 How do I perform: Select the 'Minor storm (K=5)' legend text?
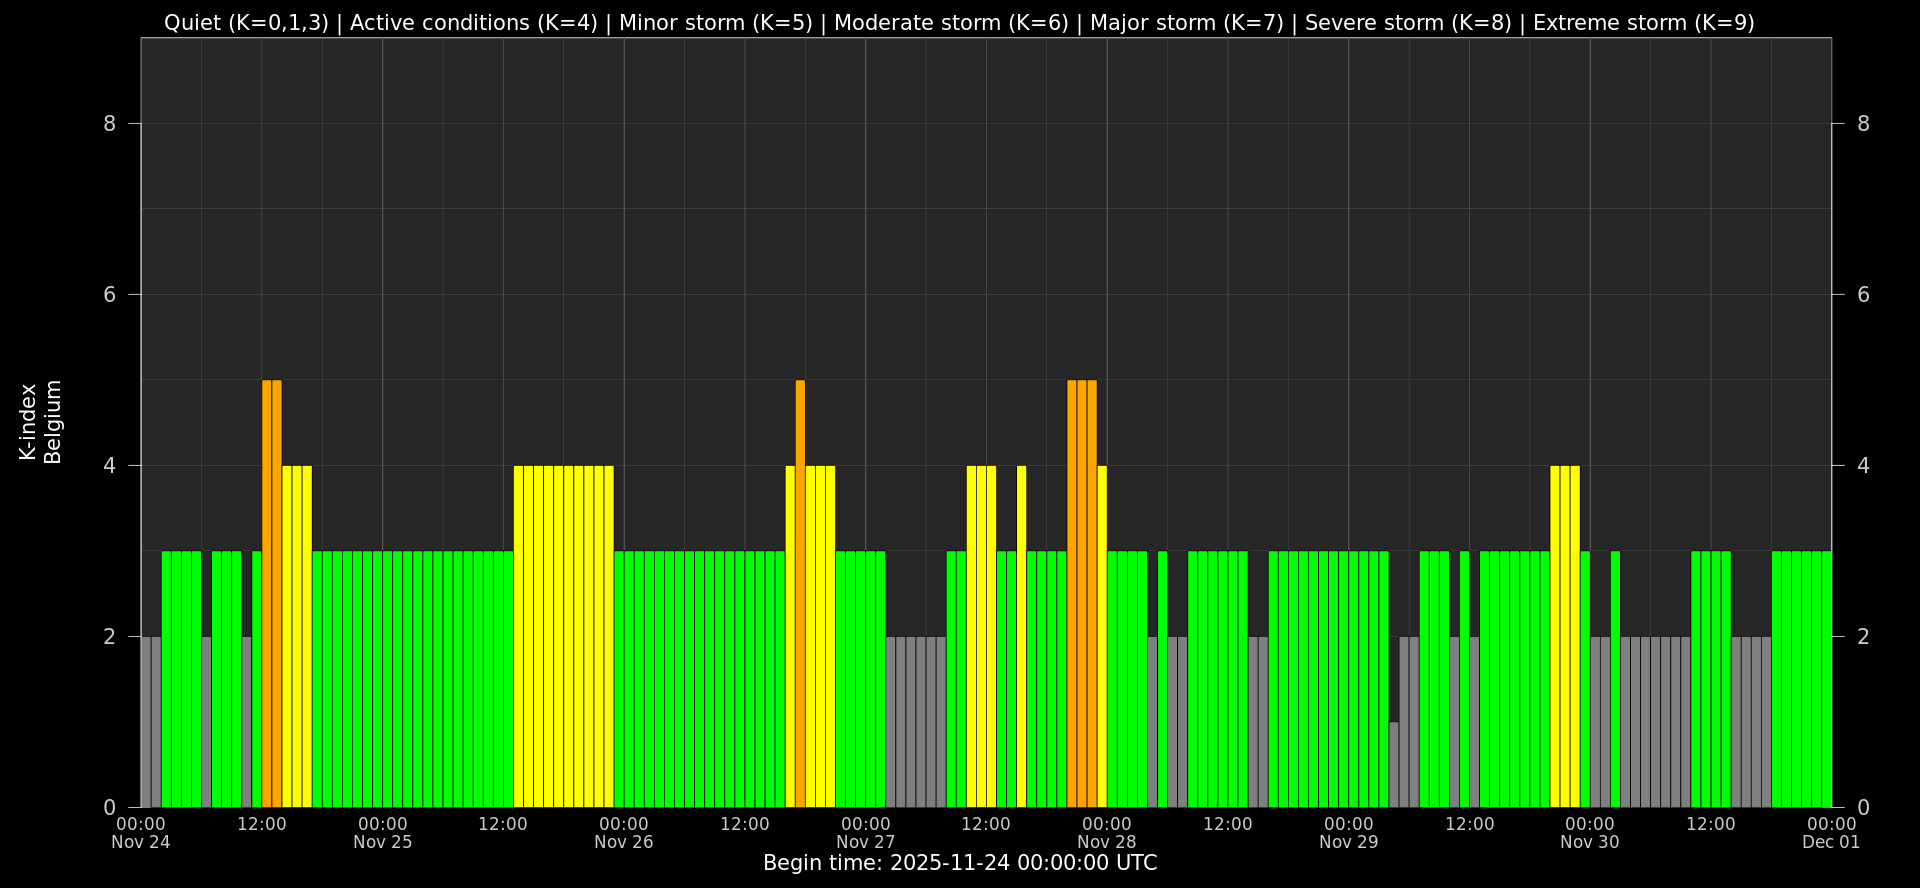pos(715,23)
